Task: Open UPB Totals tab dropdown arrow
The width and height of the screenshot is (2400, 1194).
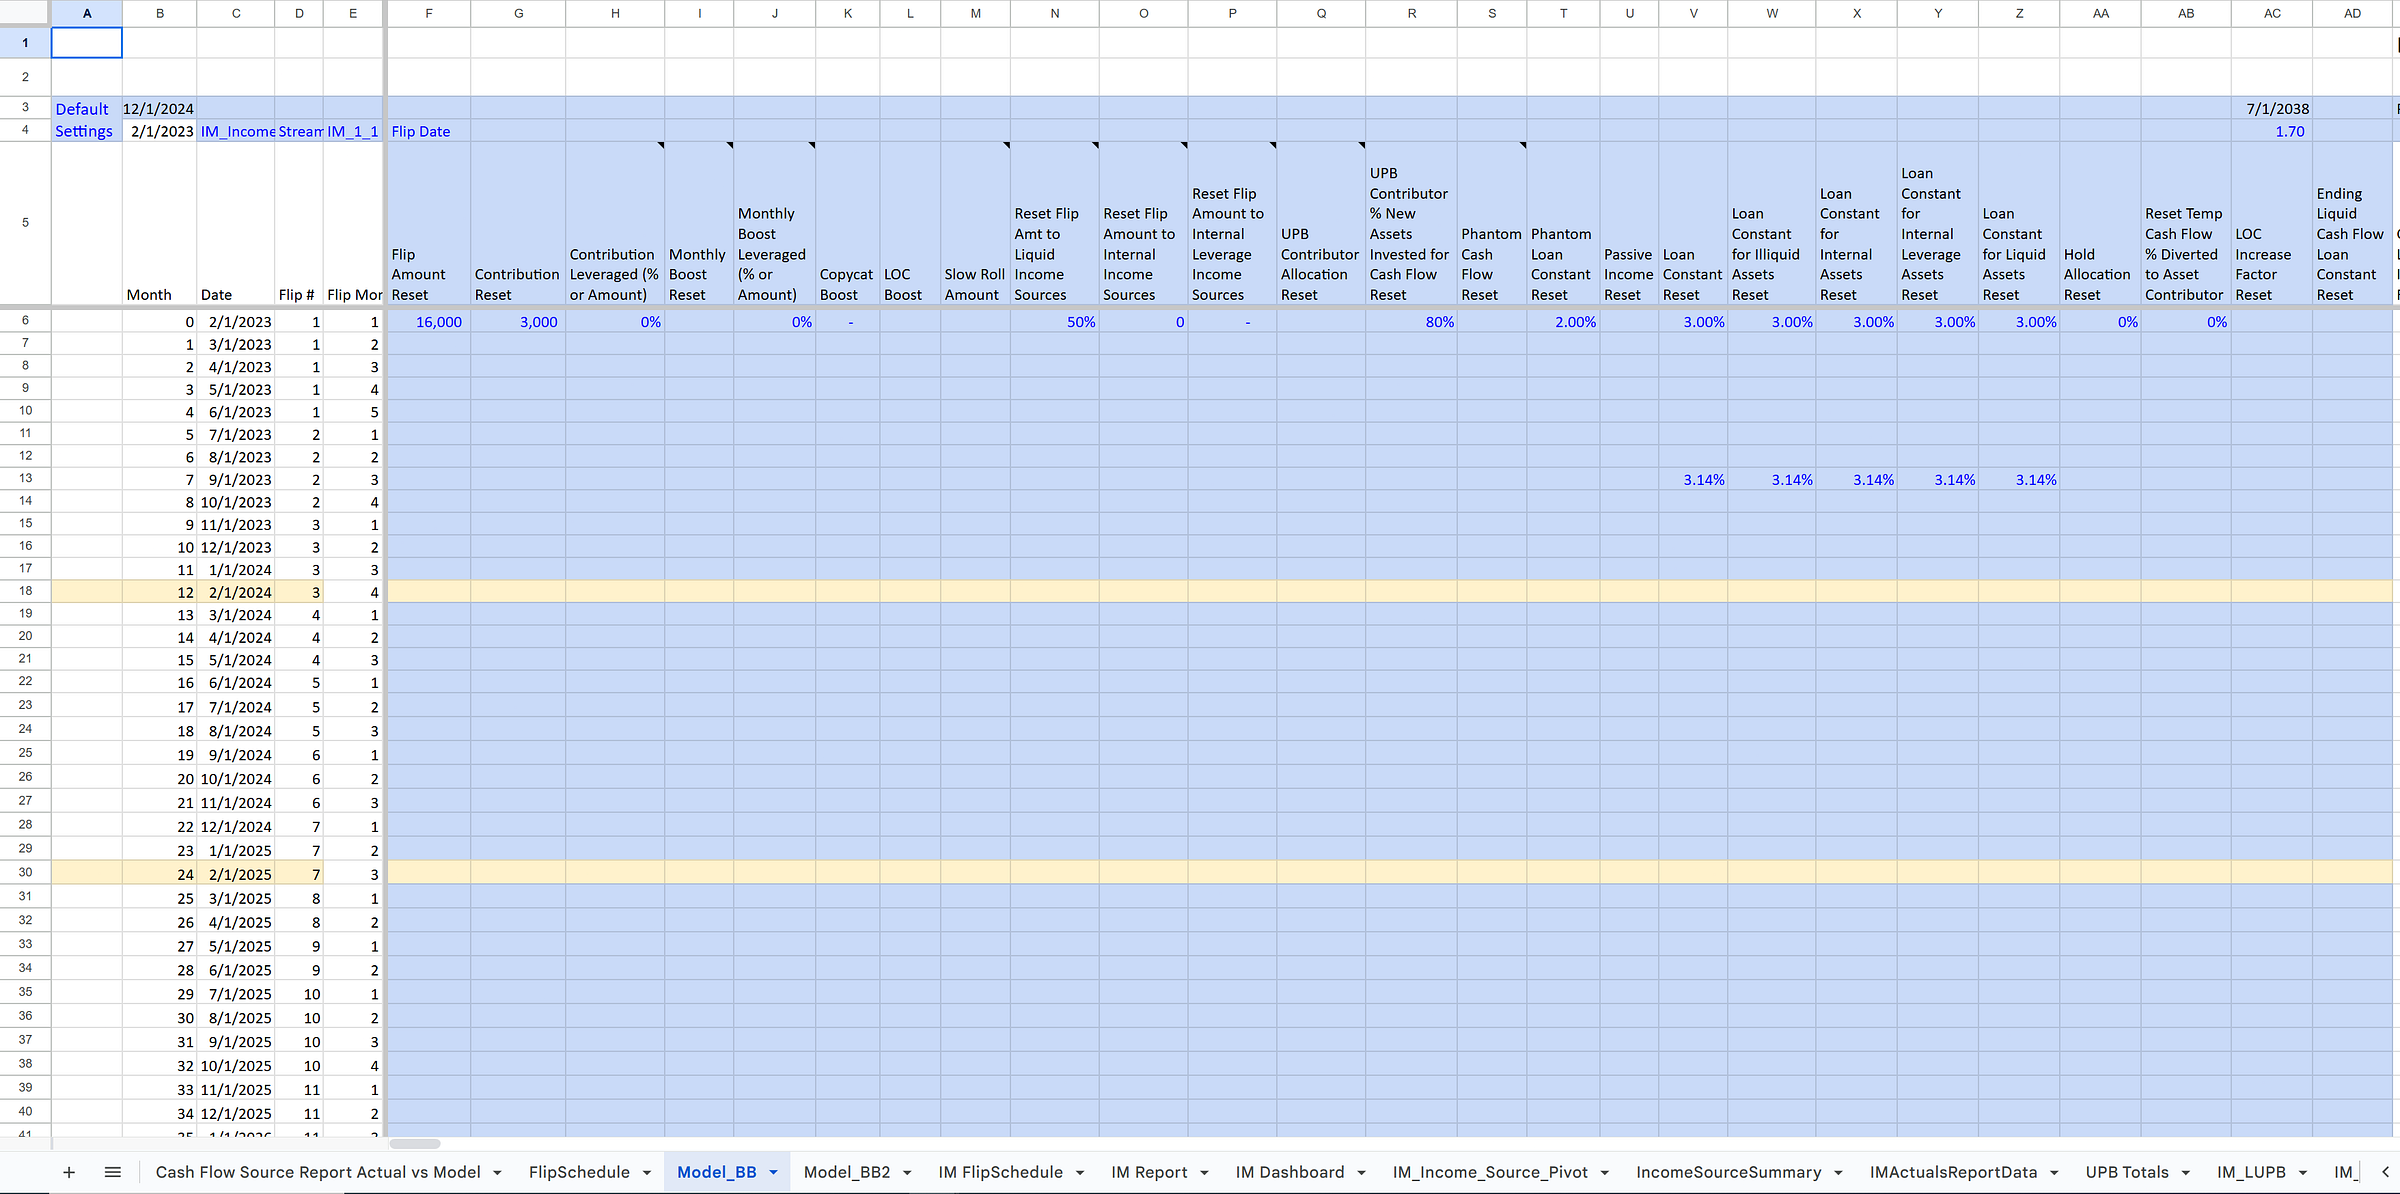Action: coord(2185,1173)
